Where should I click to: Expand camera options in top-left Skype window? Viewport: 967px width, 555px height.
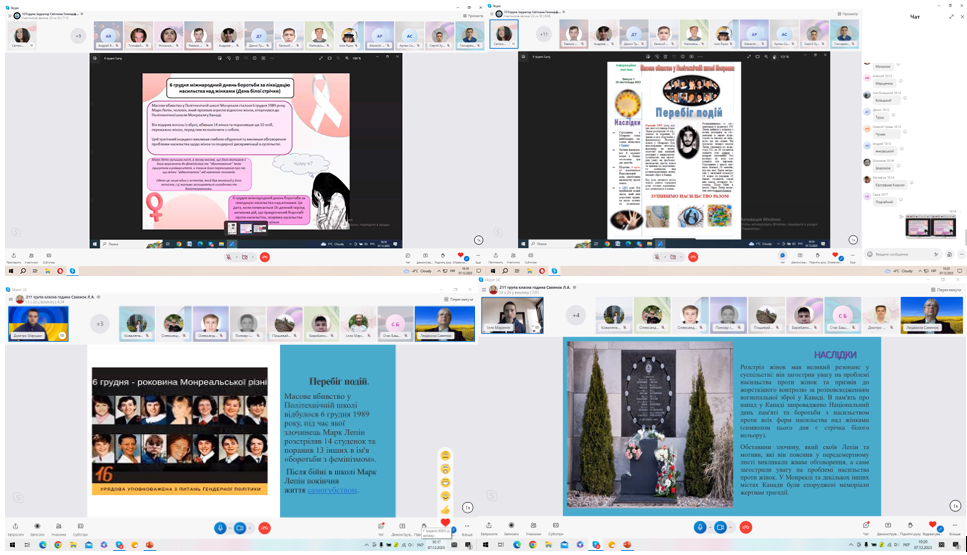(x=253, y=257)
